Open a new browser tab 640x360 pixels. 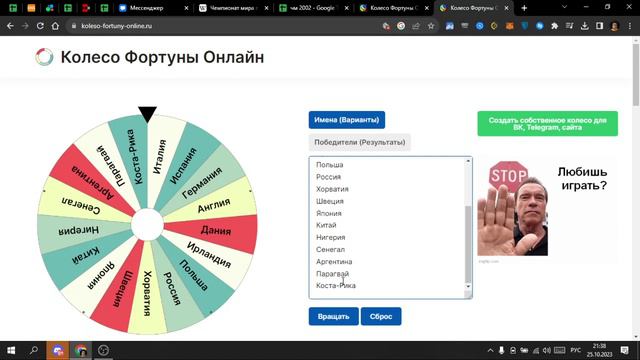tap(524, 8)
